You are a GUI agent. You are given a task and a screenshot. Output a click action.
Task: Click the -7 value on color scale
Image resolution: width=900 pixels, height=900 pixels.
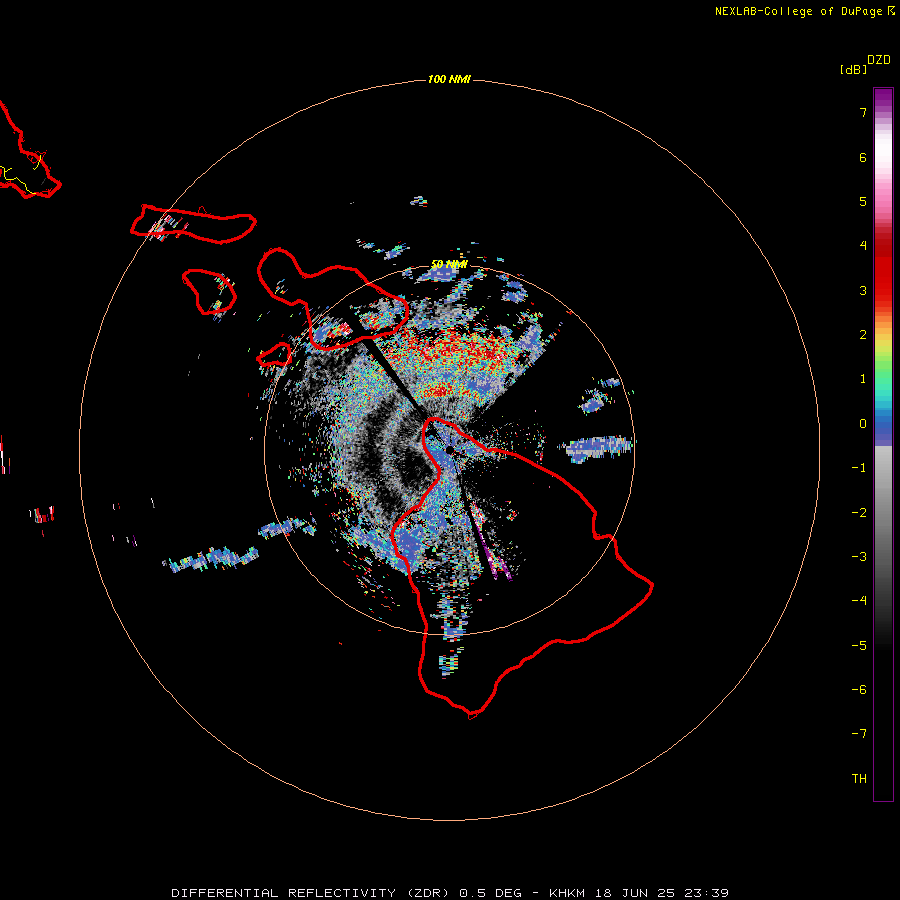pos(859,734)
